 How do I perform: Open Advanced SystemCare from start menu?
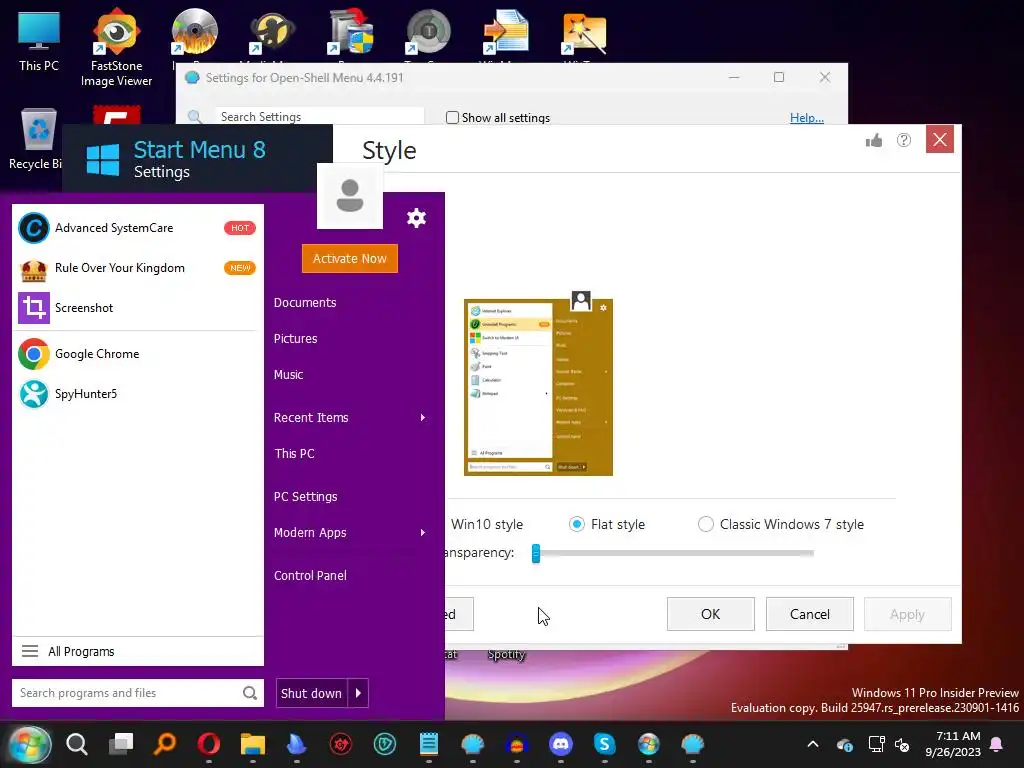click(137, 228)
